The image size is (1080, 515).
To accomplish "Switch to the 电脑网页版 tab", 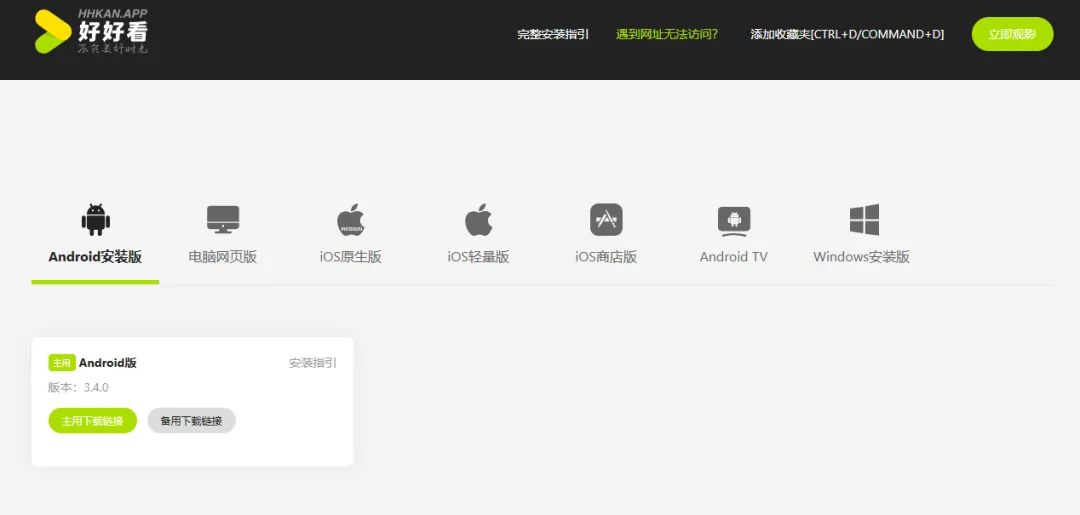I will (222, 258).
